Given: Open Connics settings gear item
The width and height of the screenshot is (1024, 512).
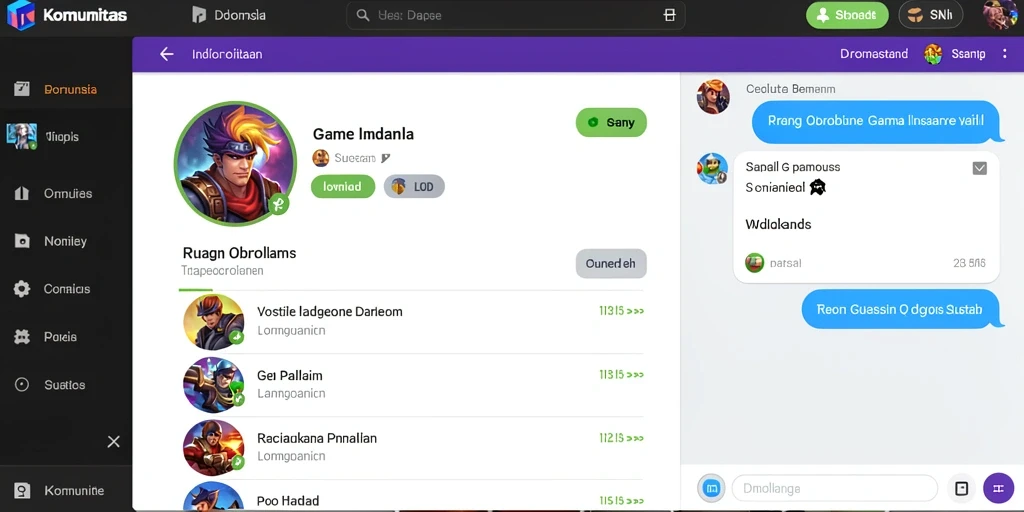Looking at the screenshot, I should coord(66,289).
